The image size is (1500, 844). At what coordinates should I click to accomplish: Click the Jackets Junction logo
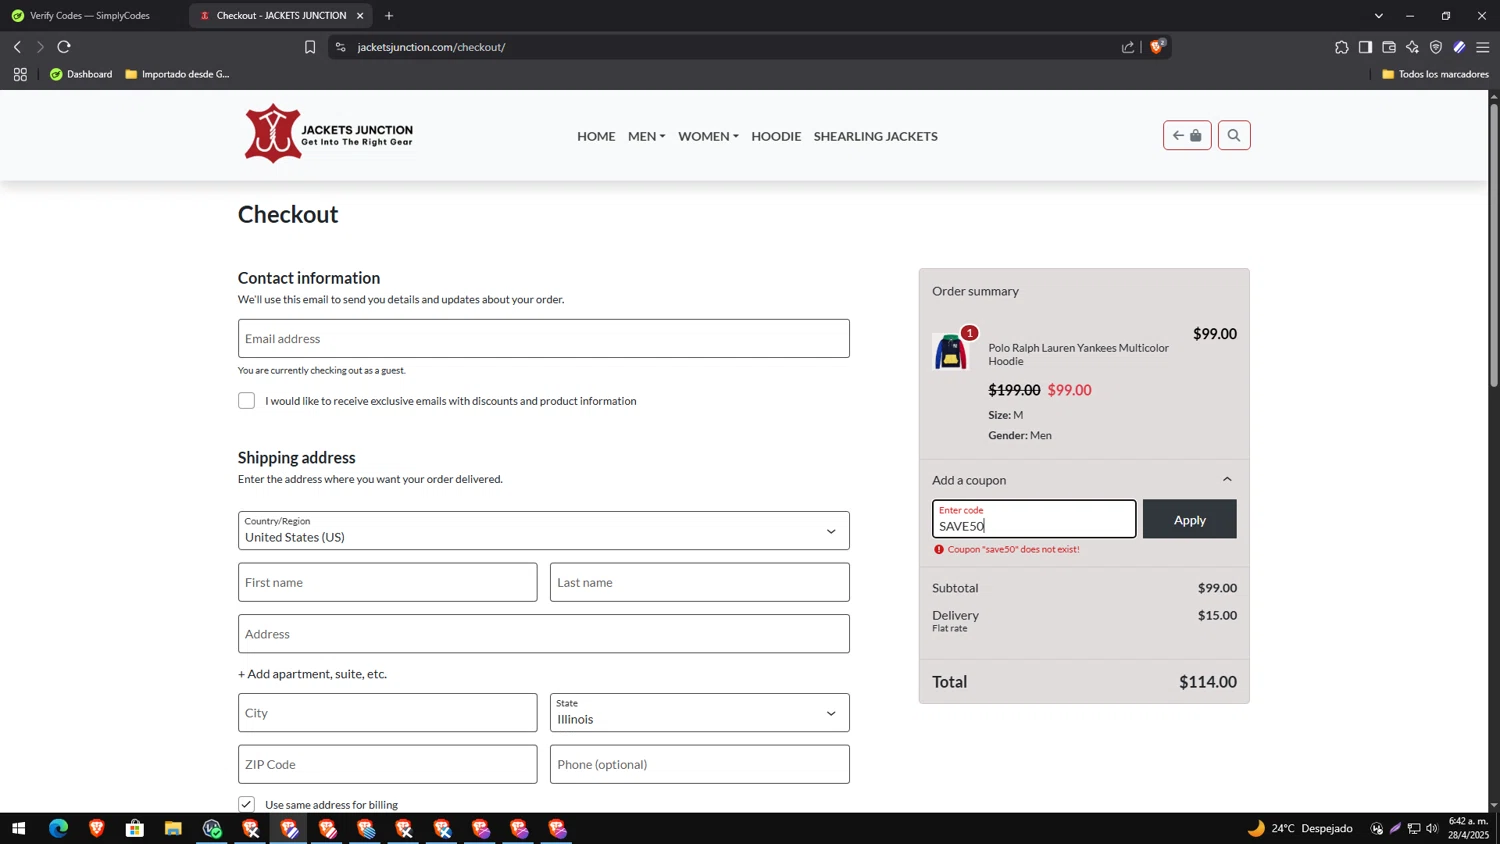(x=329, y=133)
